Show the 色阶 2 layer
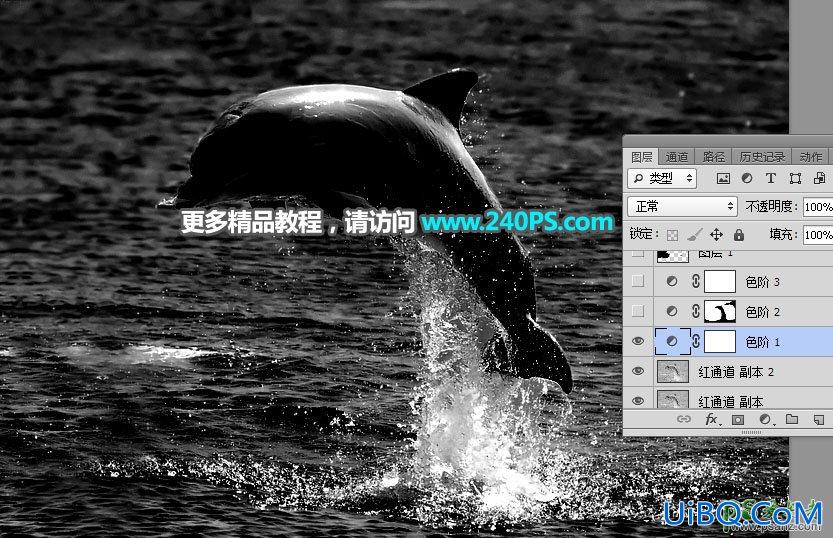 point(638,311)
